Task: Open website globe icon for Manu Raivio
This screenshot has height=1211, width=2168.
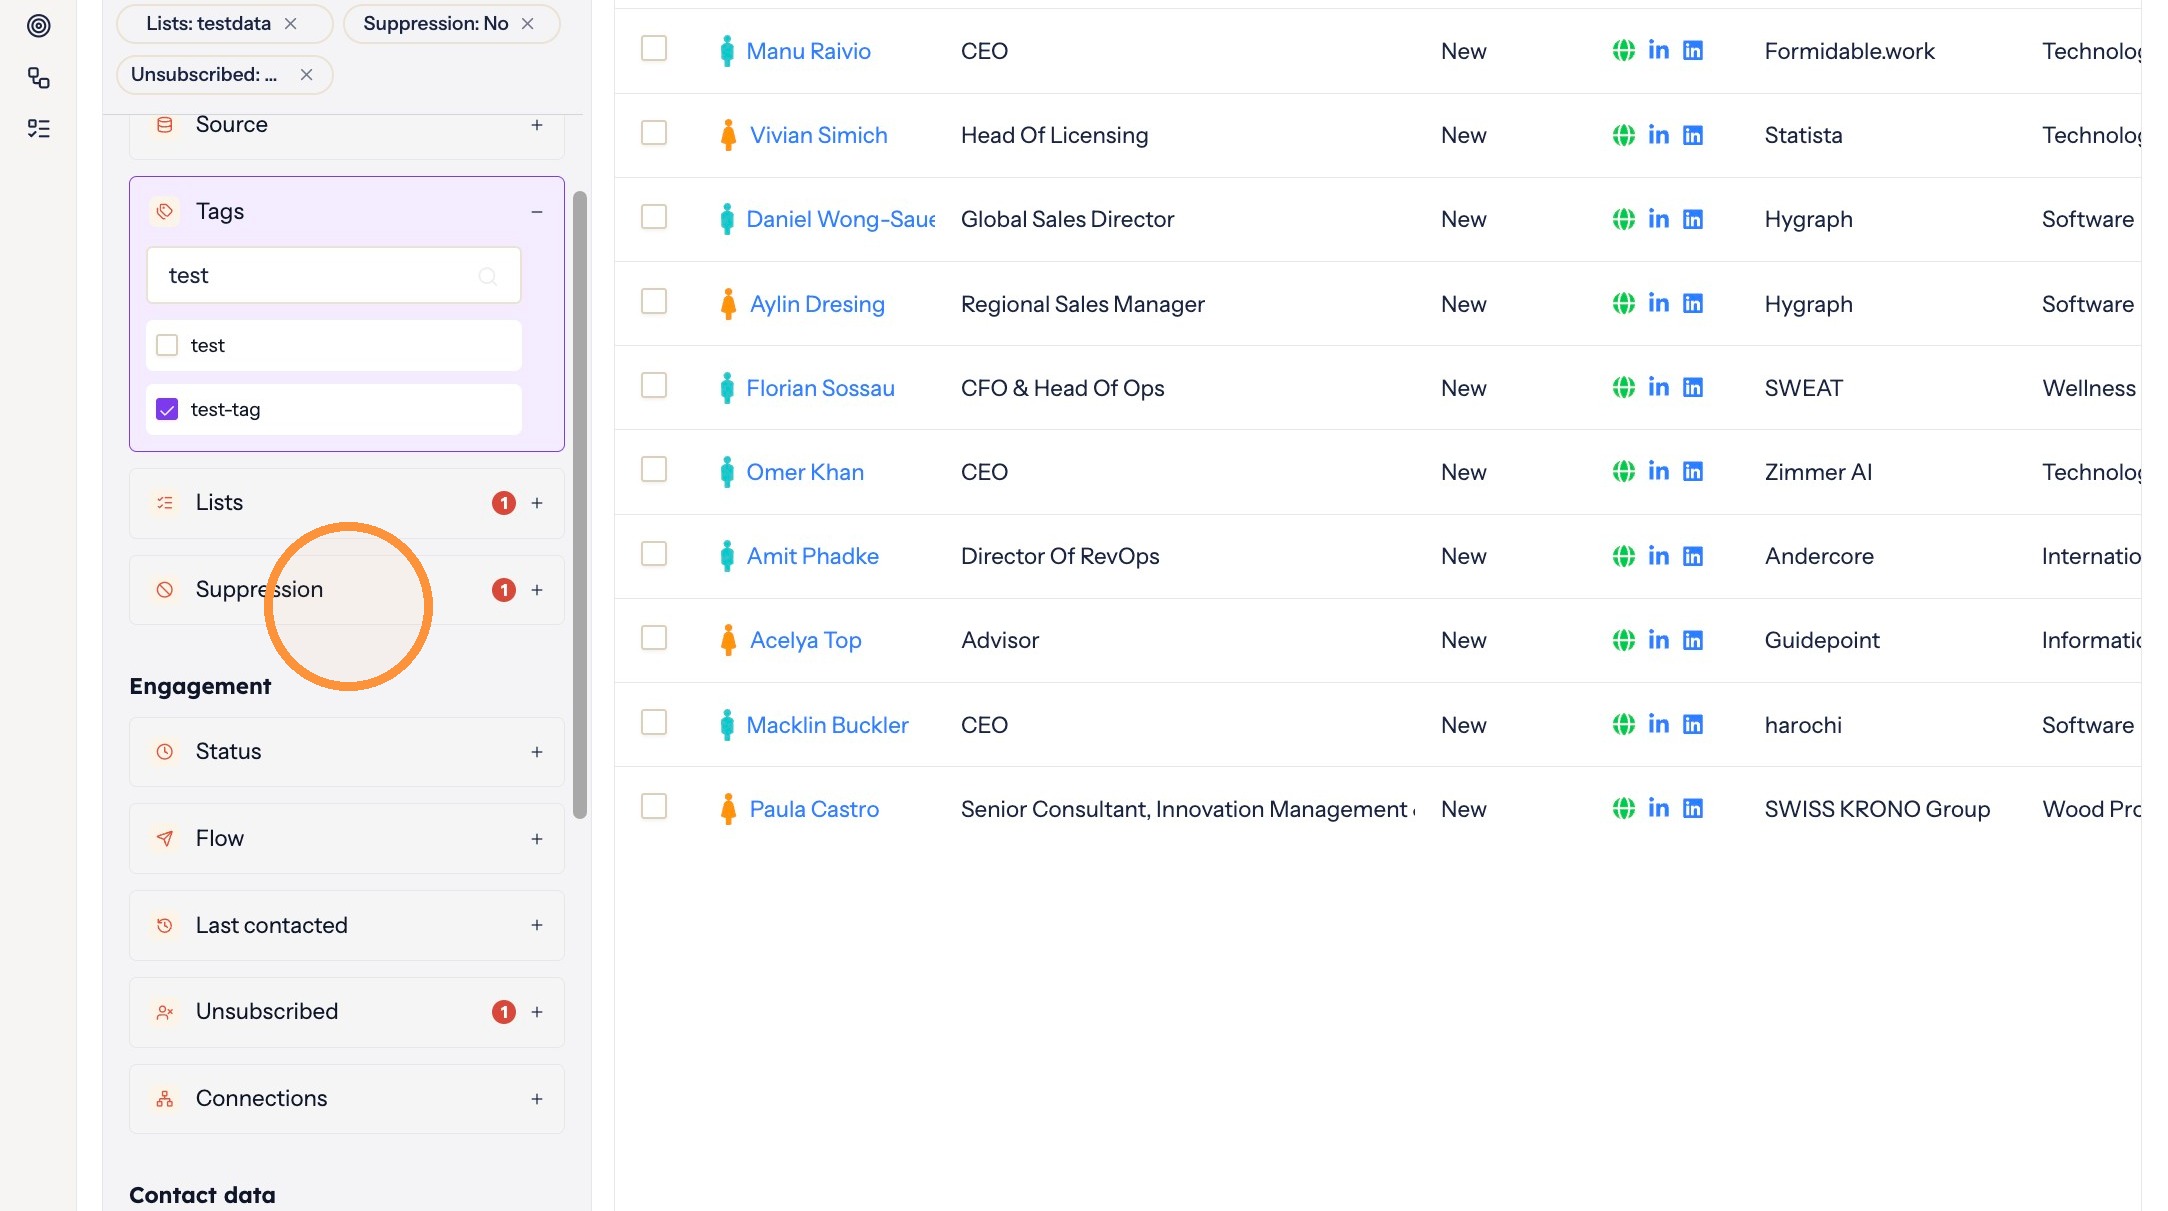Action: (1624, 50)
